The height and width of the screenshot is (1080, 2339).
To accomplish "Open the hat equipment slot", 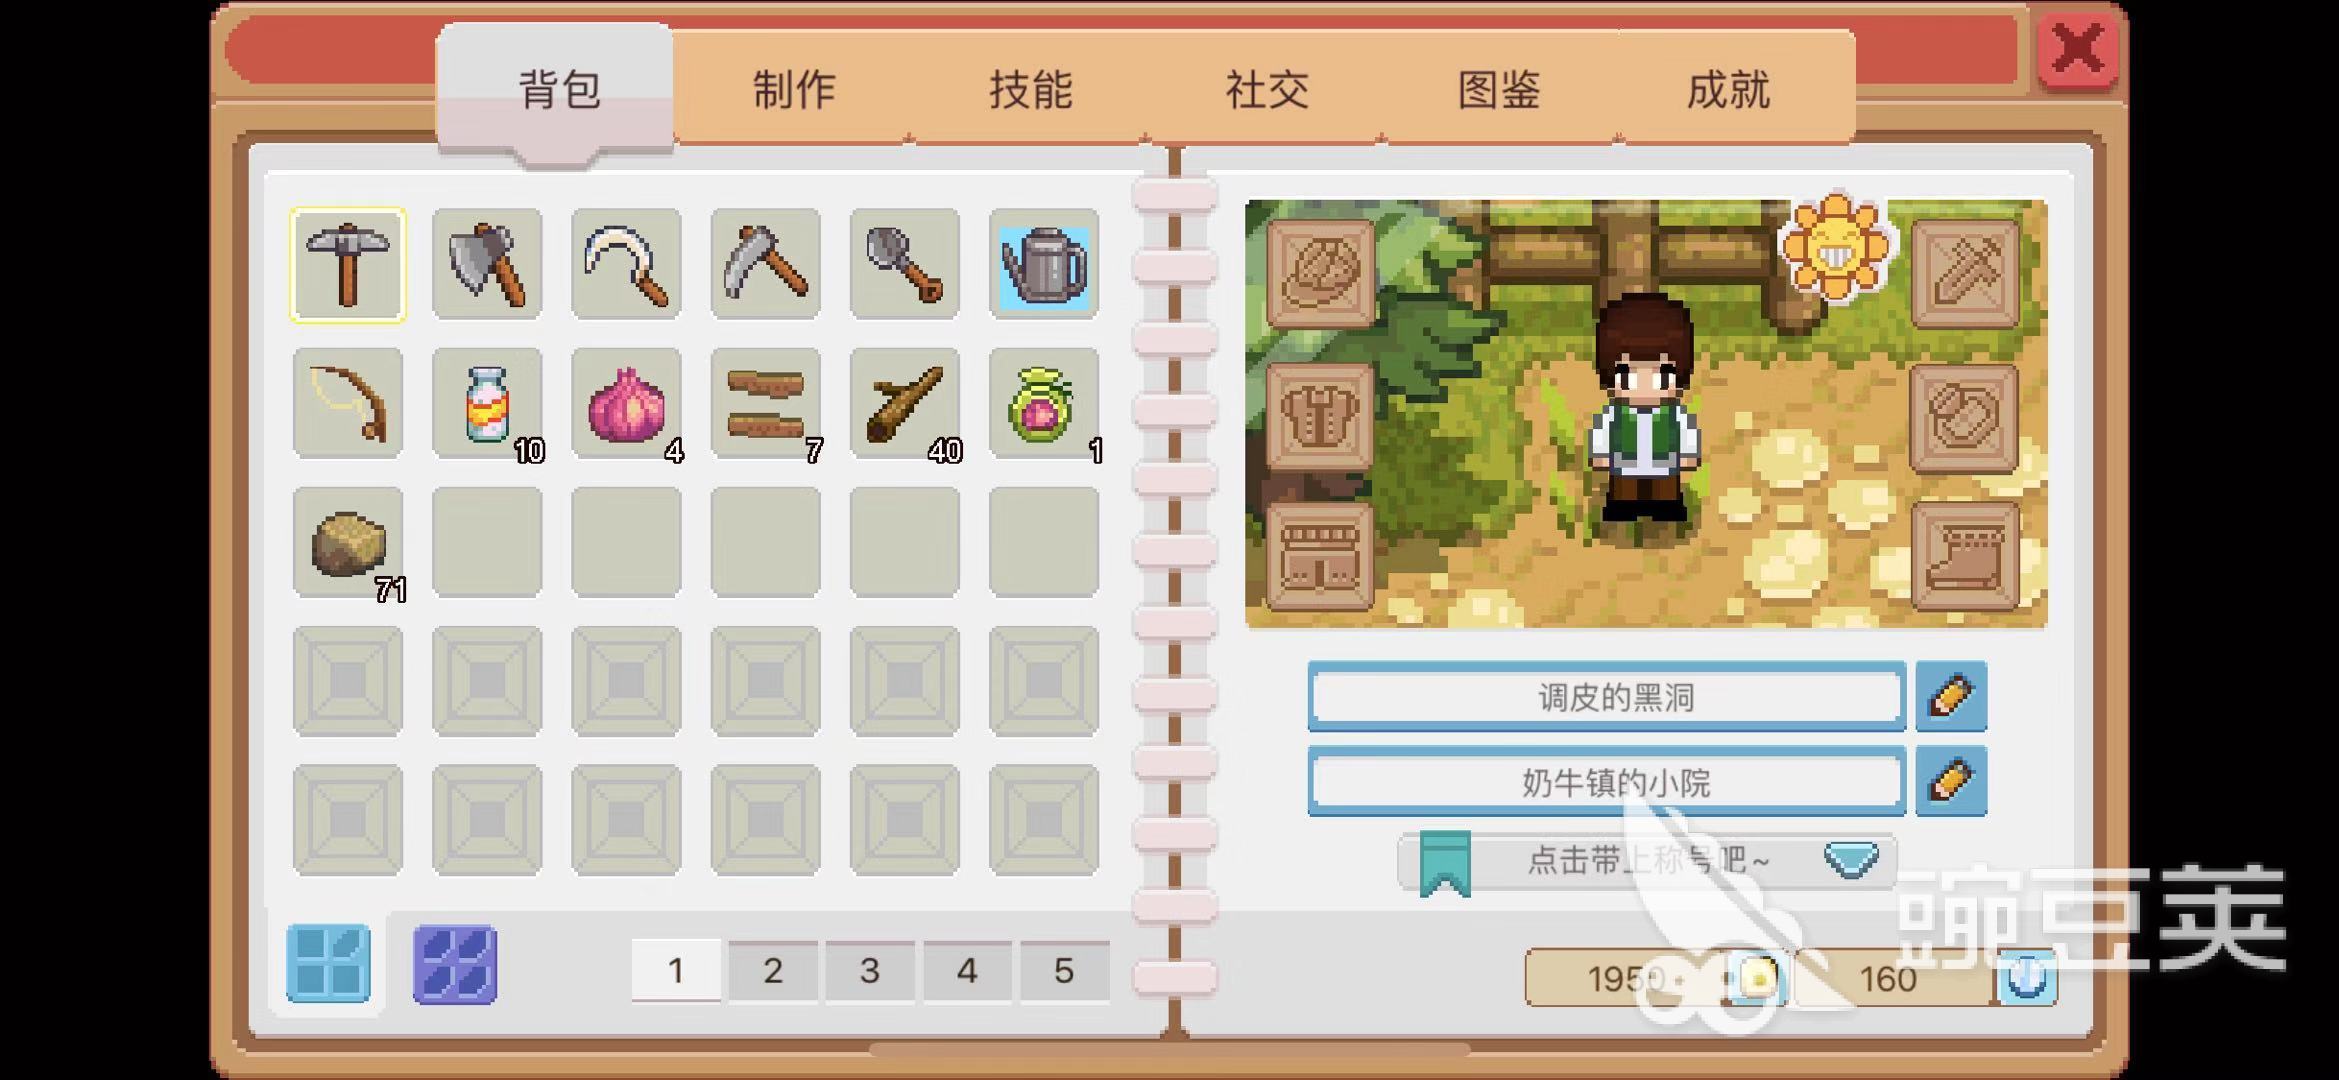I will (1320, 273).
